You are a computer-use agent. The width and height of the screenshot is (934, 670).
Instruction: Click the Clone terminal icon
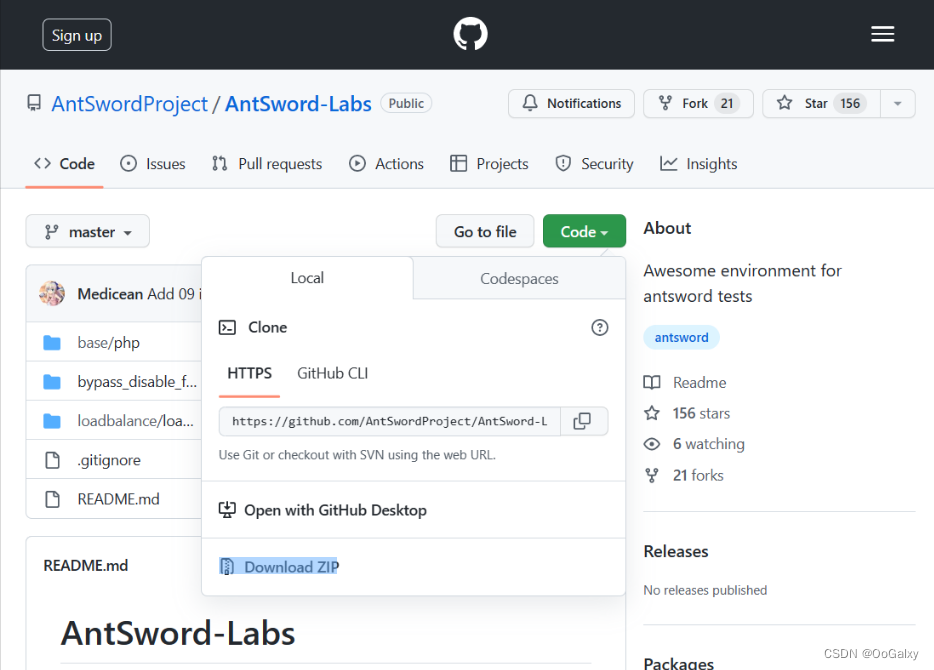(x=227, y=328)
